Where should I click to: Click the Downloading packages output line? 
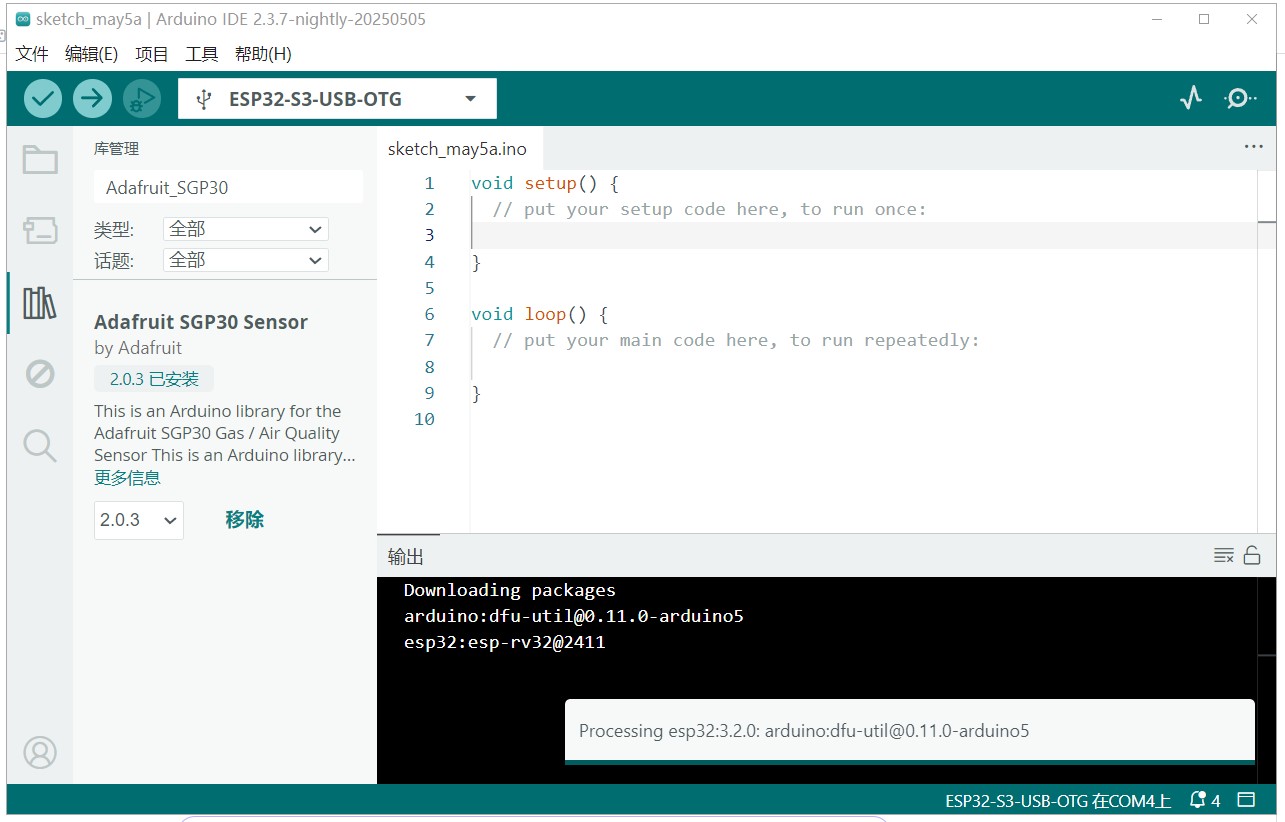coord(510,590)
